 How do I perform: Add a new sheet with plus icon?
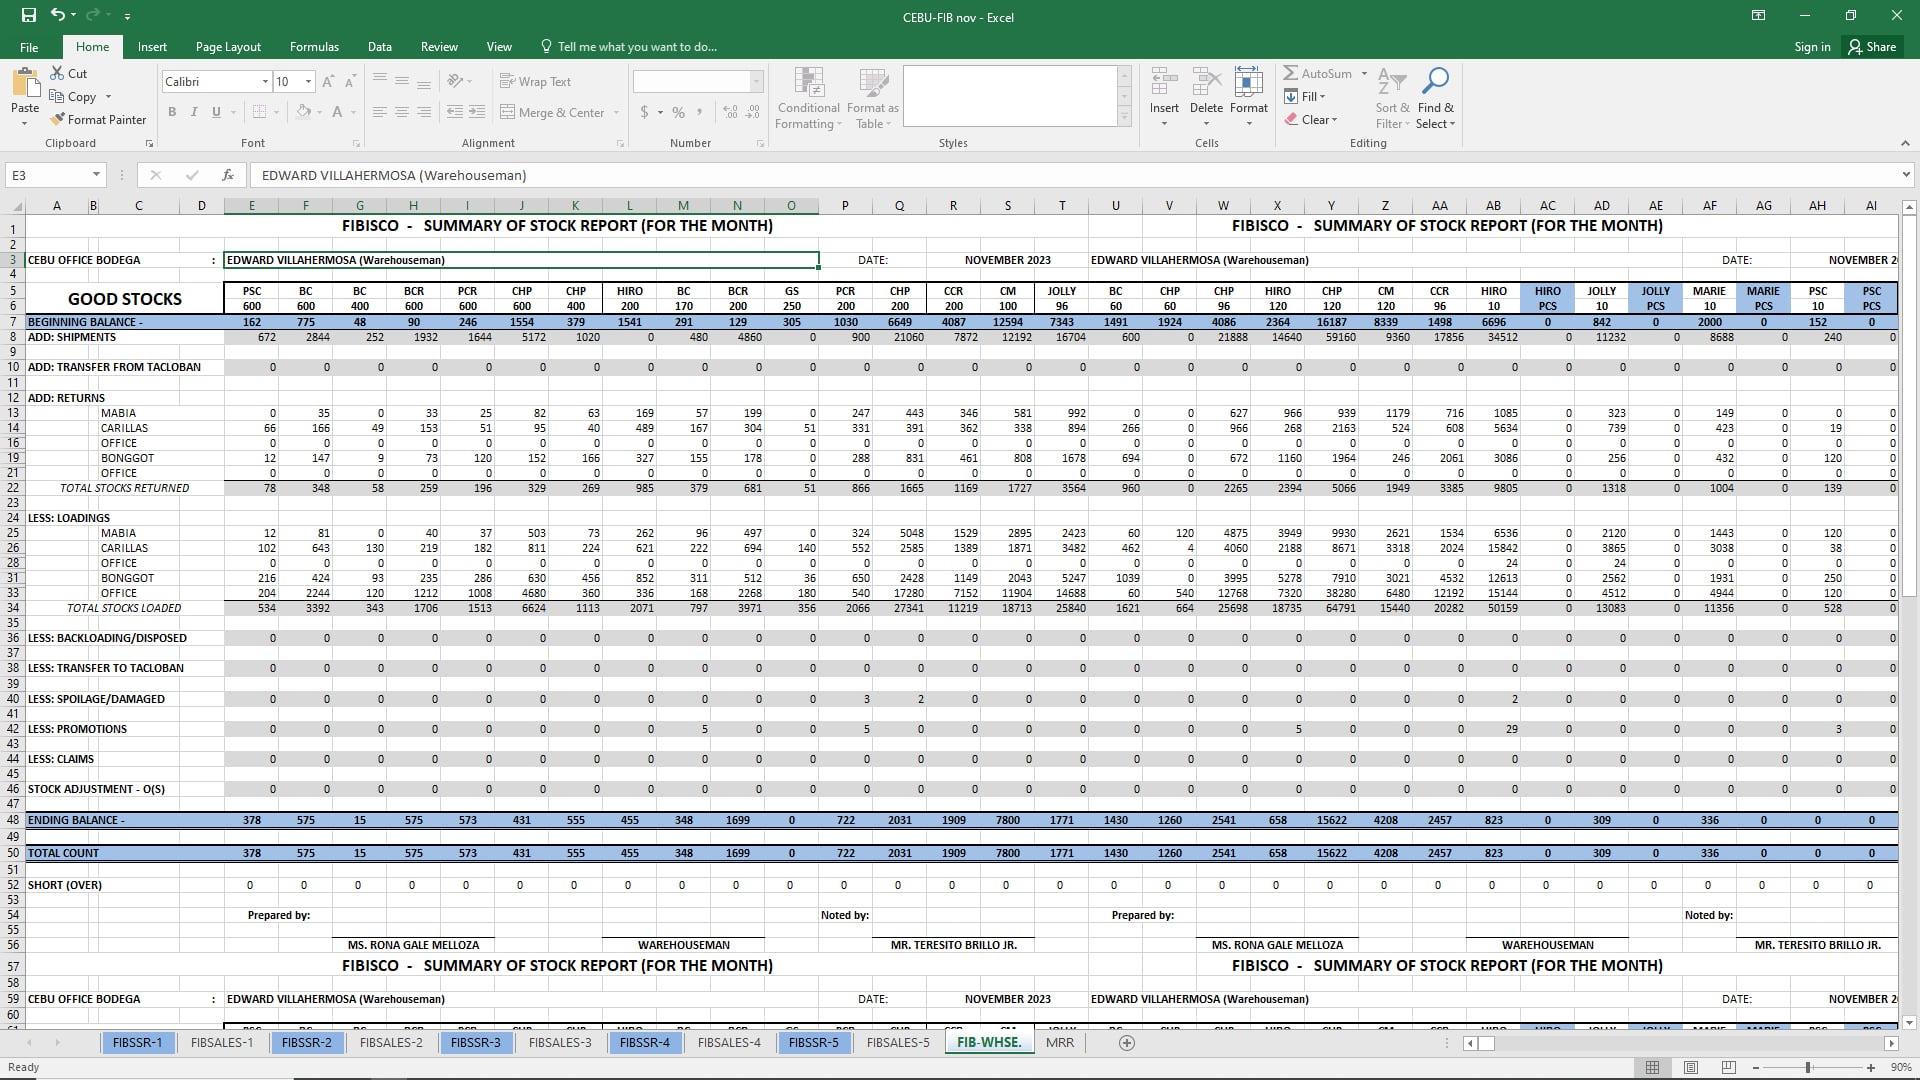(x=1127, y=1043)
